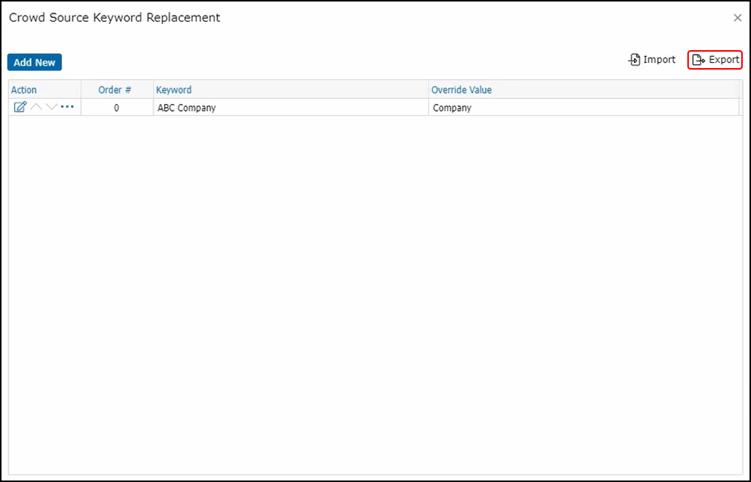
Task: Close the Crowd Source Keyword Replacement dialog
Action: click(x=737, y=18)
